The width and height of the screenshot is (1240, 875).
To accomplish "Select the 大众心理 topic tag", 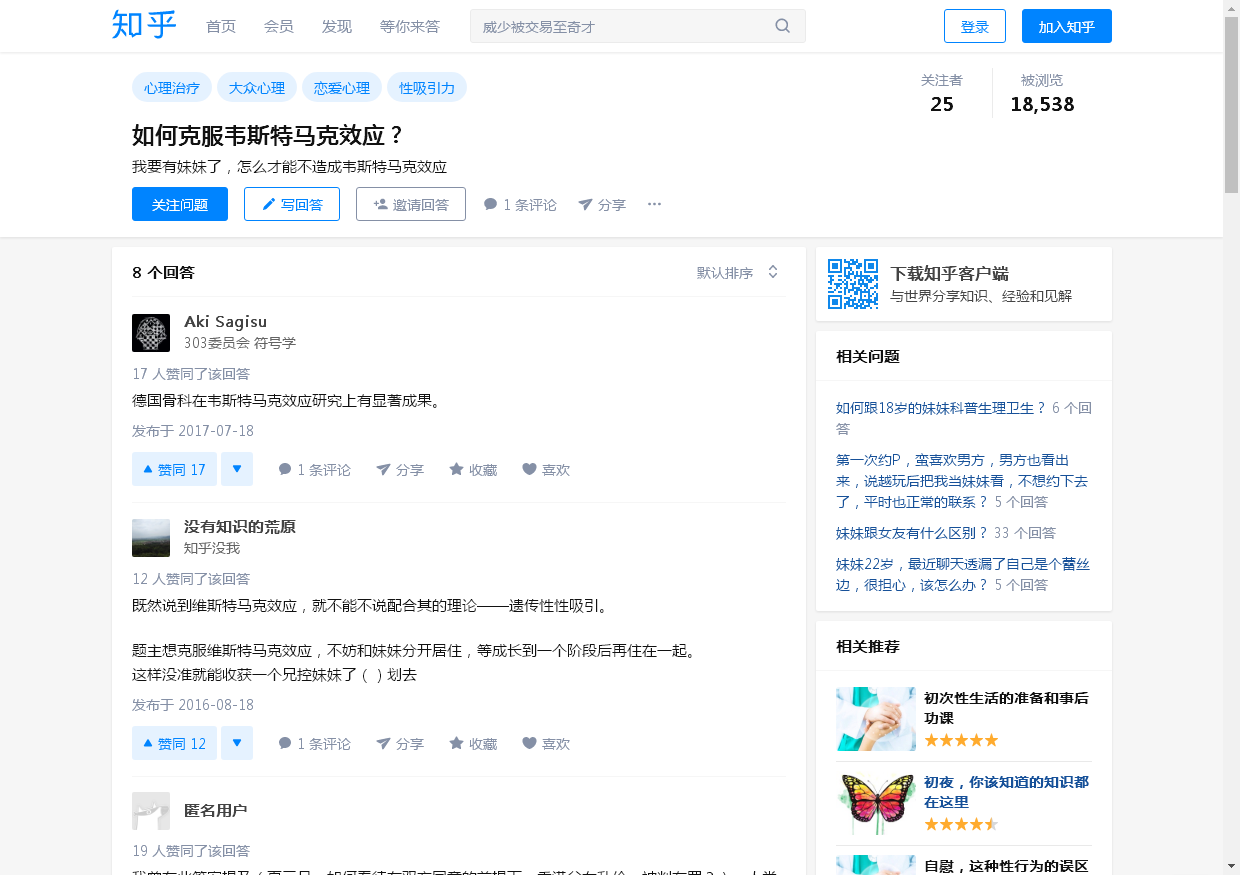I will tap(257, 87).
